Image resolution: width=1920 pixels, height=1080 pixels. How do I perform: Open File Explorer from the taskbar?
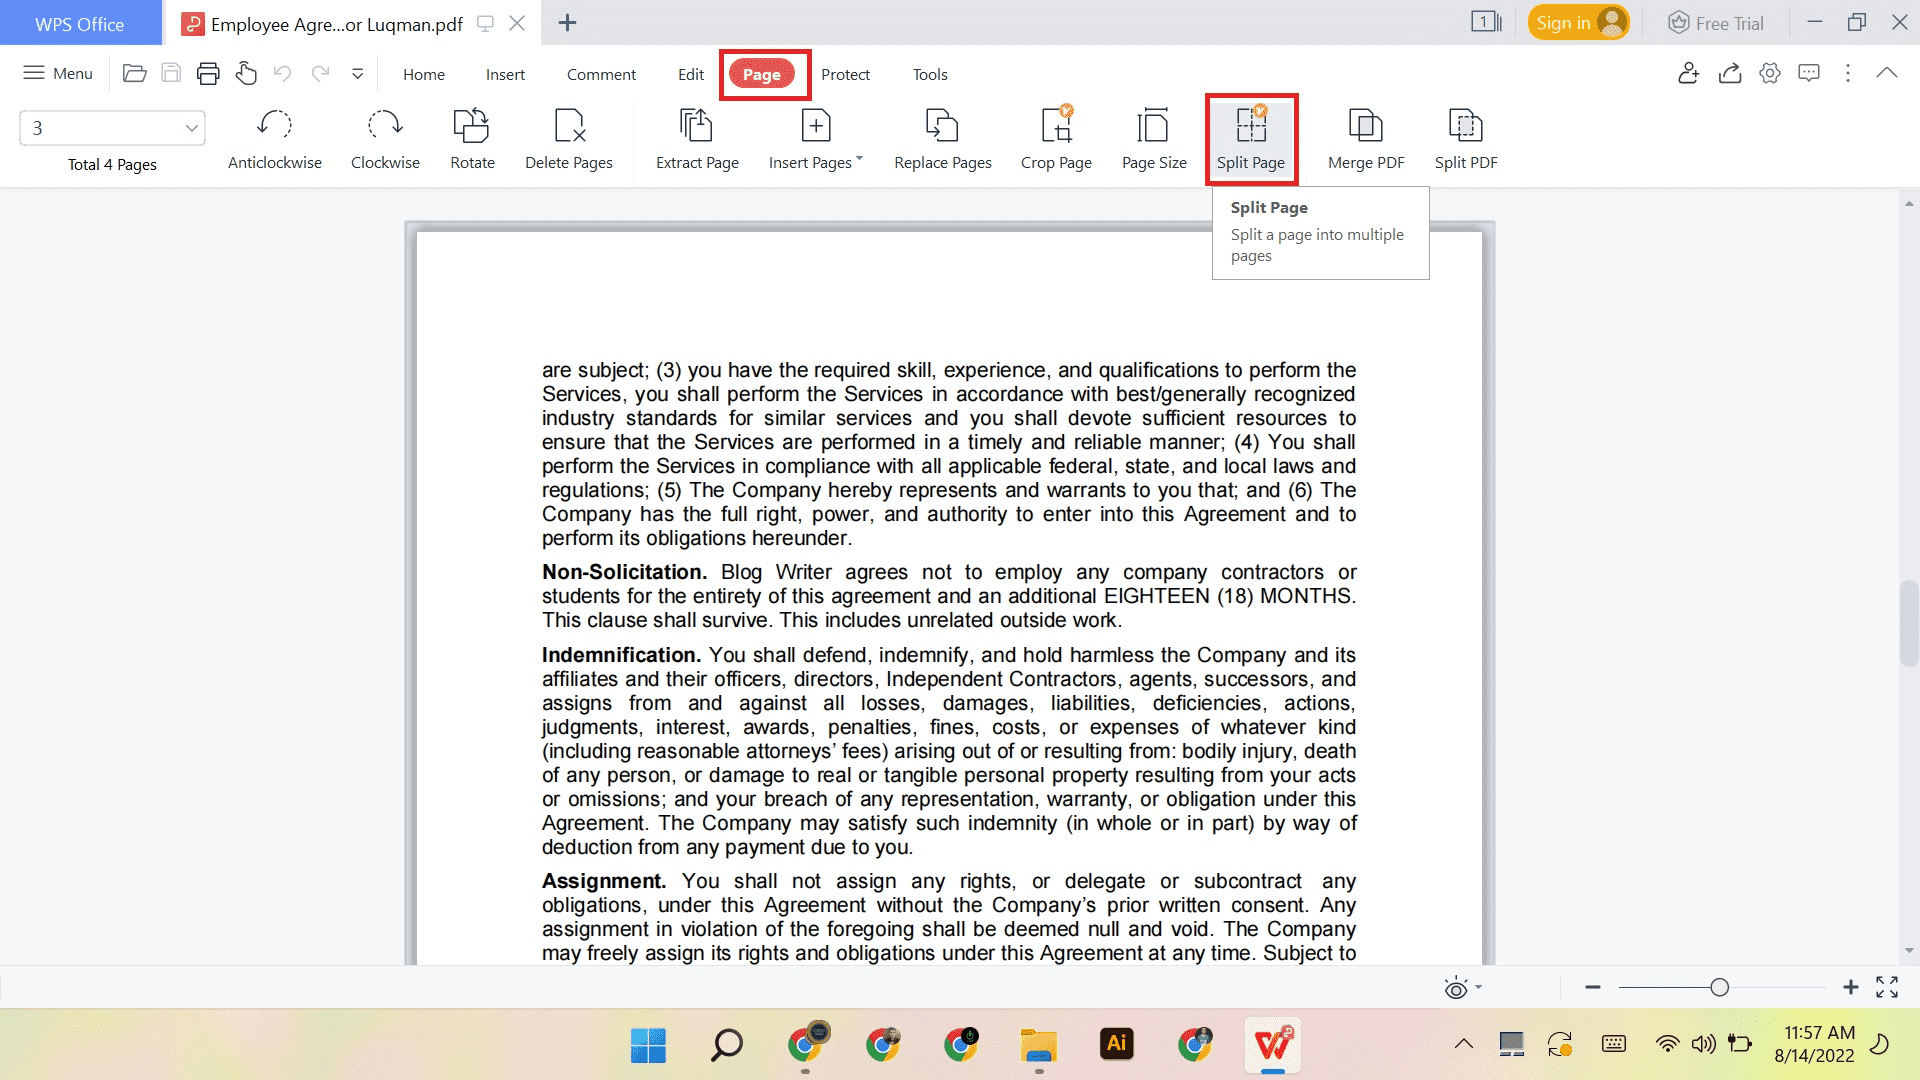1039,1044
